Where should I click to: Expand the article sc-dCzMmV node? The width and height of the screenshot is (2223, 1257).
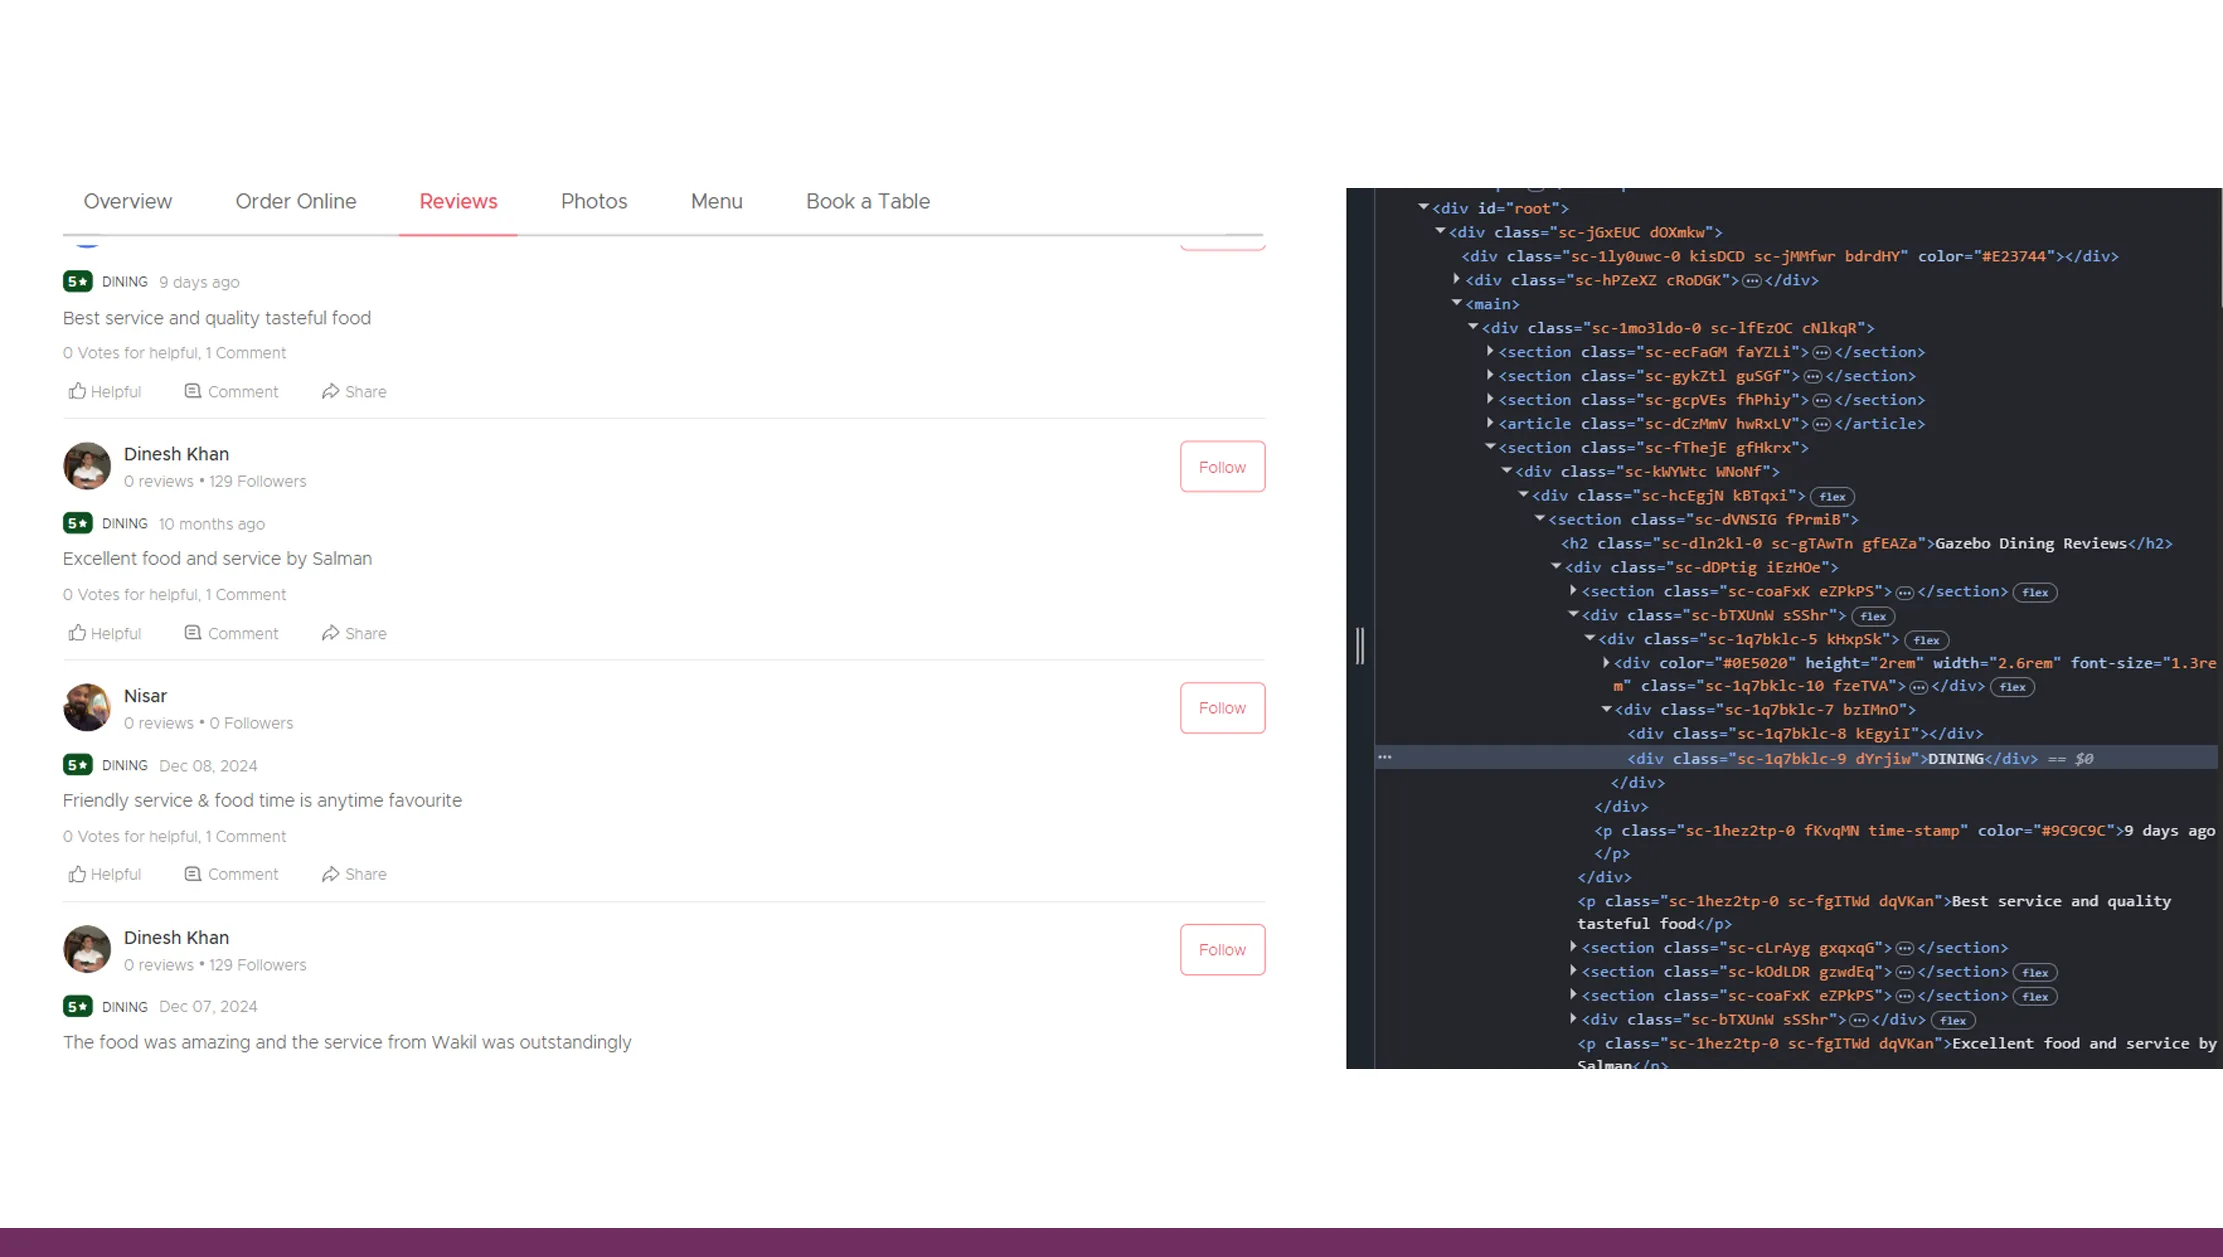(1490, 423)
